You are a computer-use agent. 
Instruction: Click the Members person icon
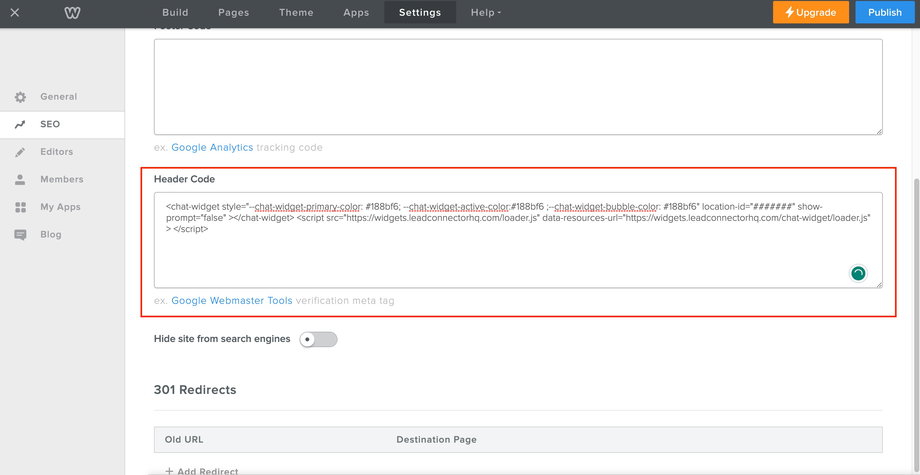pyautogui.click(x=20, y=180)
